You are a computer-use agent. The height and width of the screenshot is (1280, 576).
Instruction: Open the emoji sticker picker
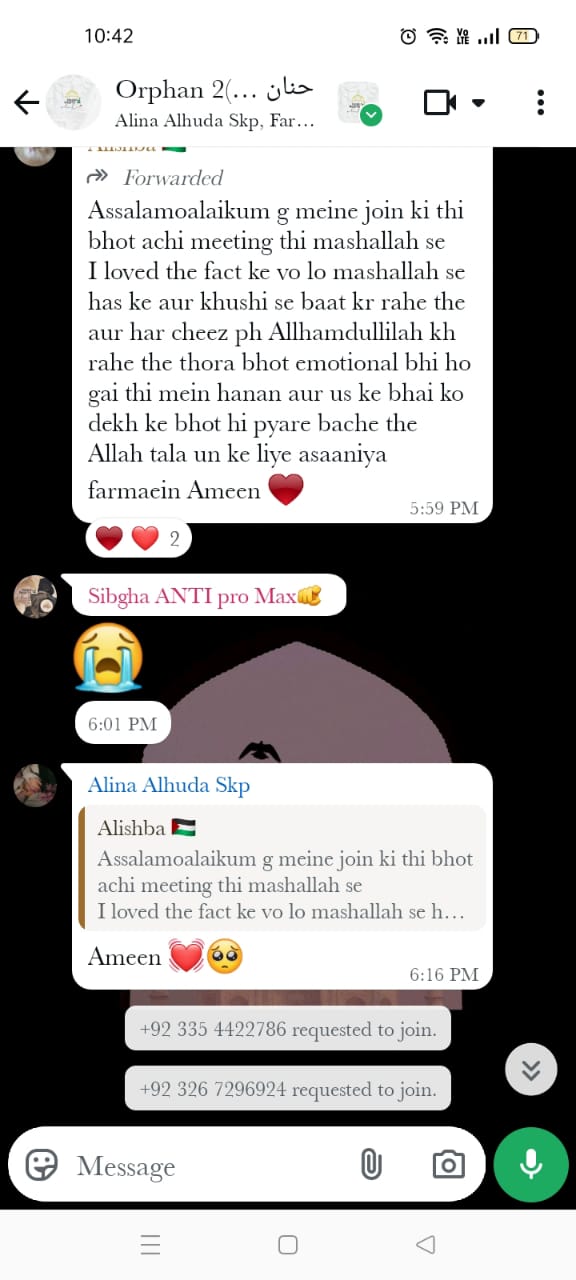[41, 1164]
